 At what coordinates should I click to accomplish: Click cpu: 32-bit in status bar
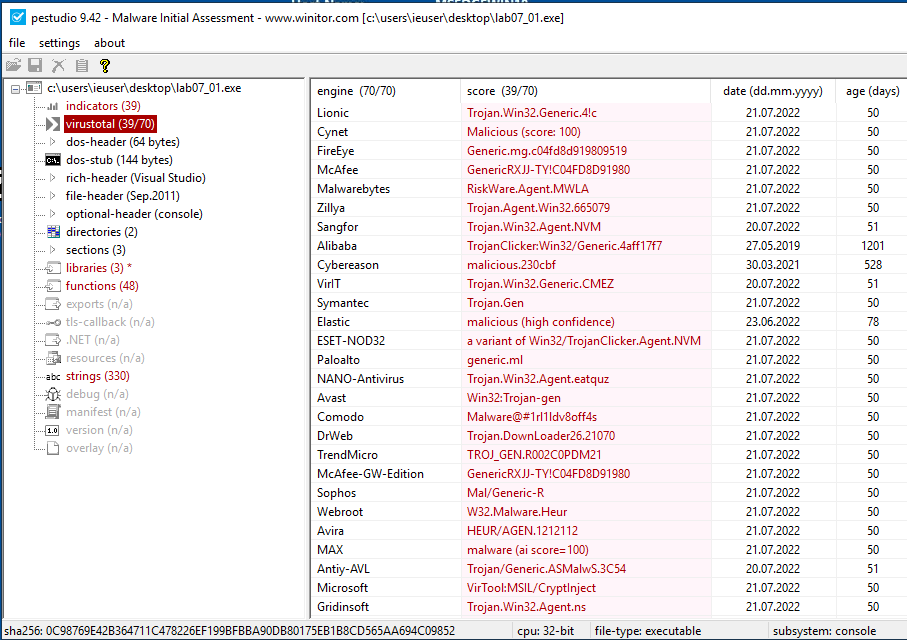(x=545, y=631)
